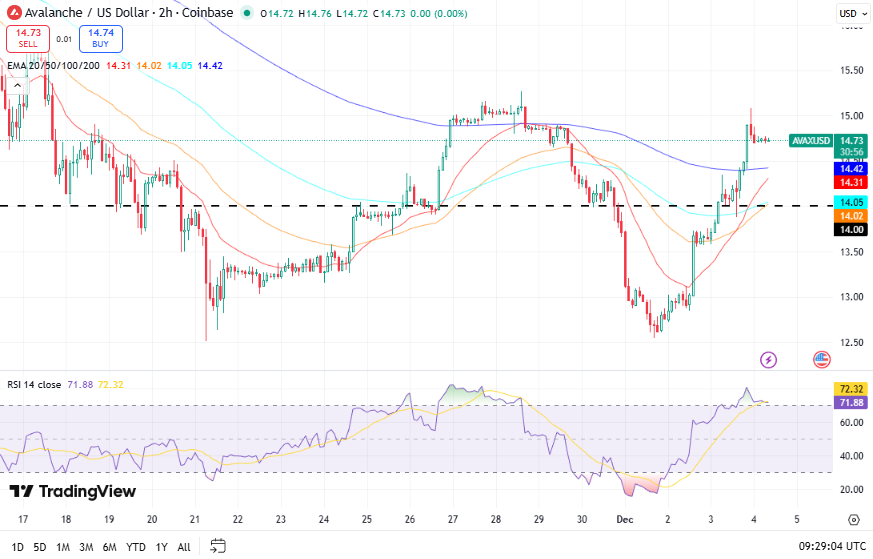Click the blue EMA value 14.42 in legend
This screenshot has width=873, height=559.
pos(210,66)
